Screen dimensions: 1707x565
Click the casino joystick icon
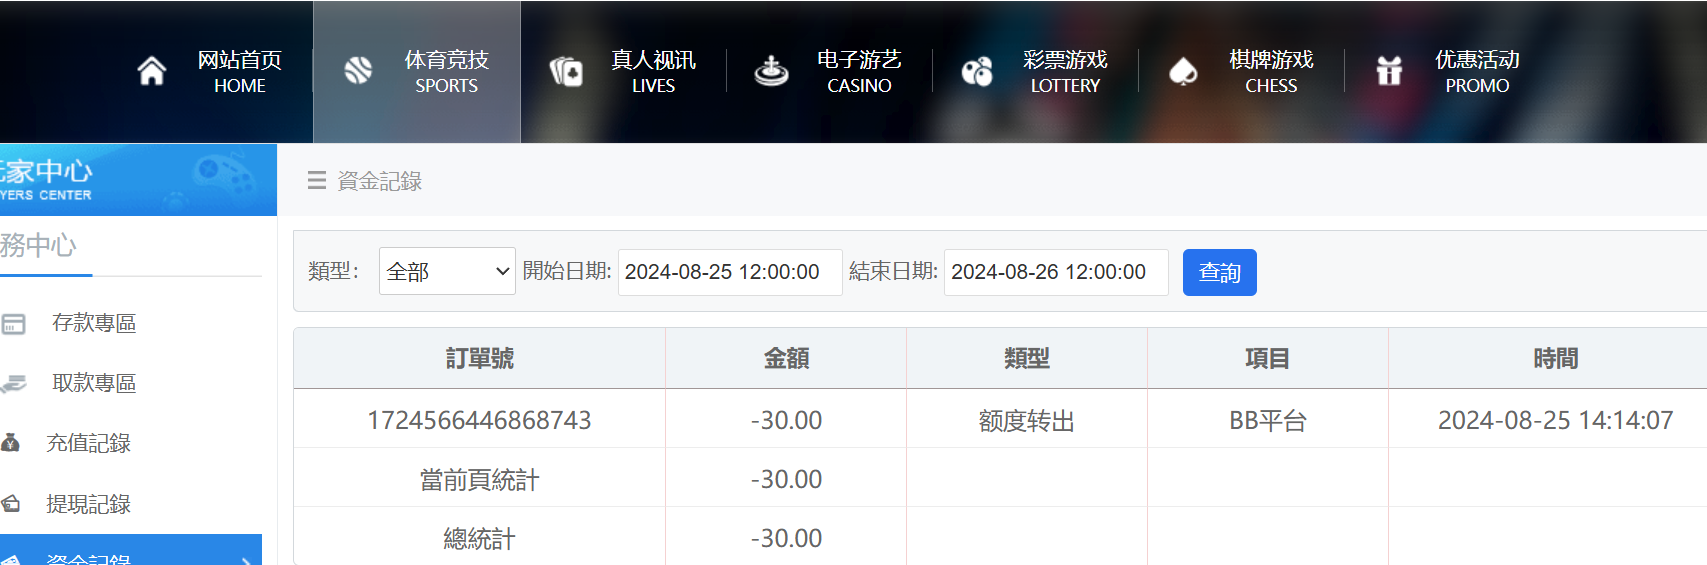[x=771, y=71]
